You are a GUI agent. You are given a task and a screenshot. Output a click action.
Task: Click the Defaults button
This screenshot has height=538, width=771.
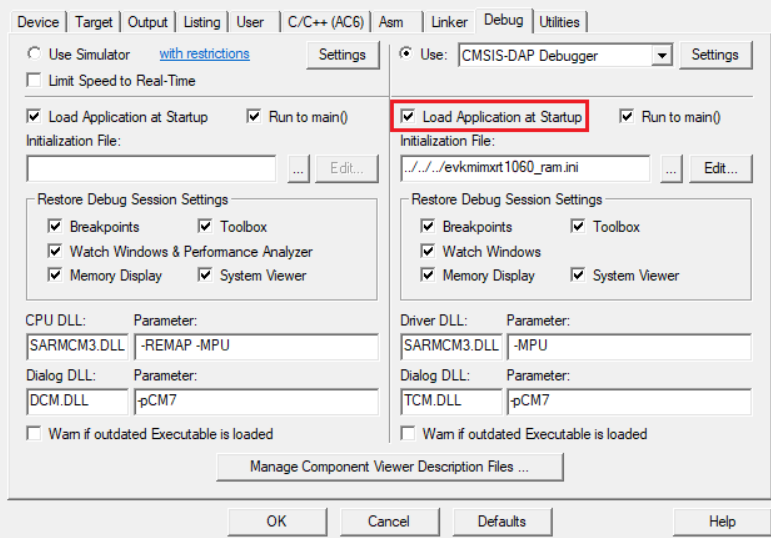point(501,521)
